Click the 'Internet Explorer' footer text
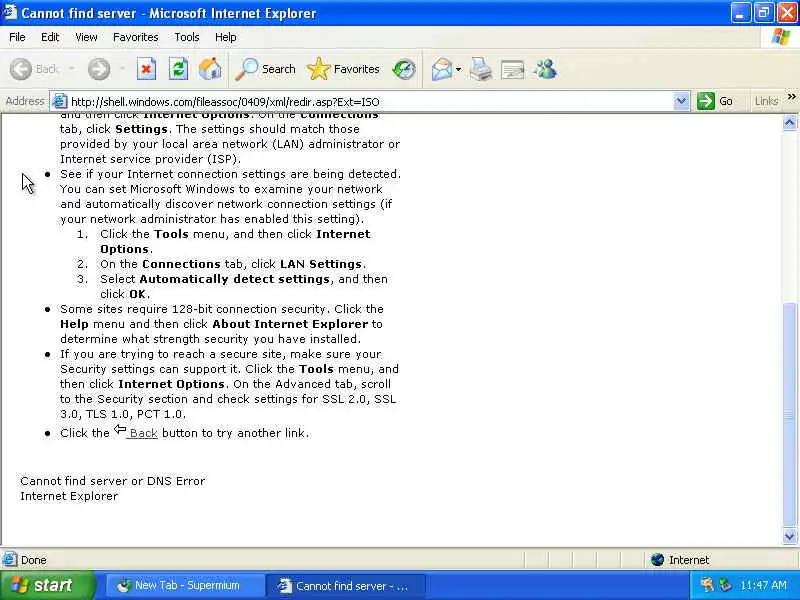This screenshot has height=600, width=800. point(69,496)
